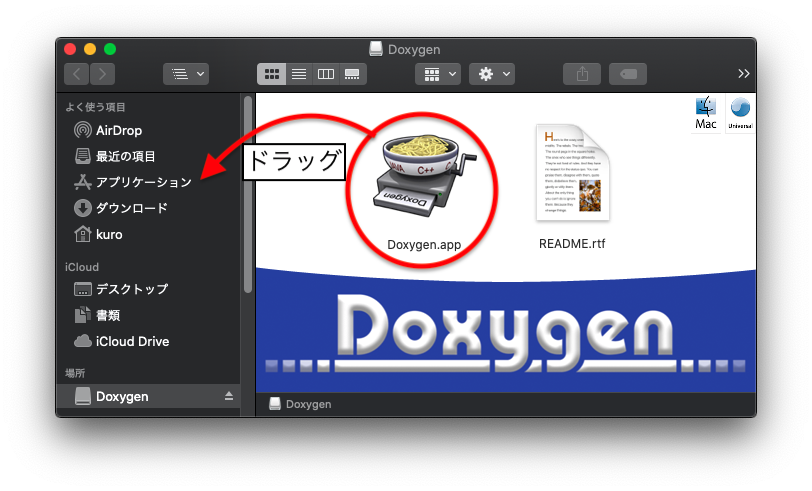The width and height of the screenshot is (812, 491).
Task: Click the ダウンロード sidebar arrow icon
Action: (83, 208)
